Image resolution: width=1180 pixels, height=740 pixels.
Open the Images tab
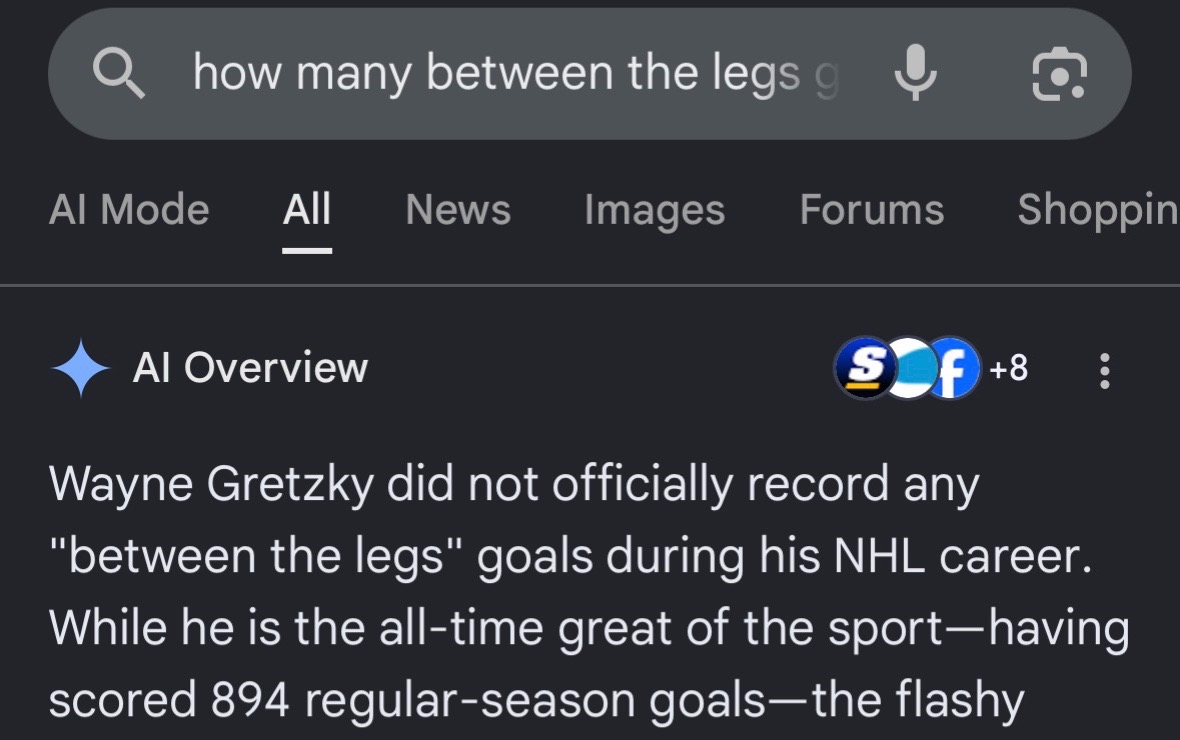[655, 210]
